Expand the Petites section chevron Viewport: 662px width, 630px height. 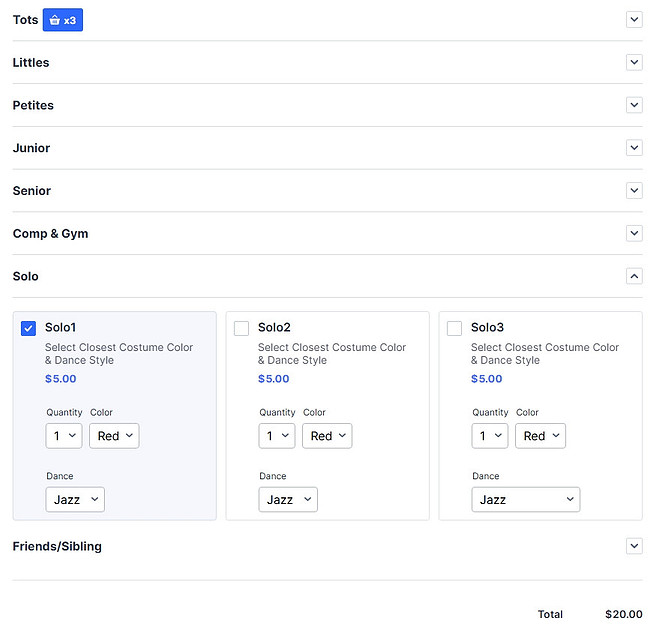(634, 105)
